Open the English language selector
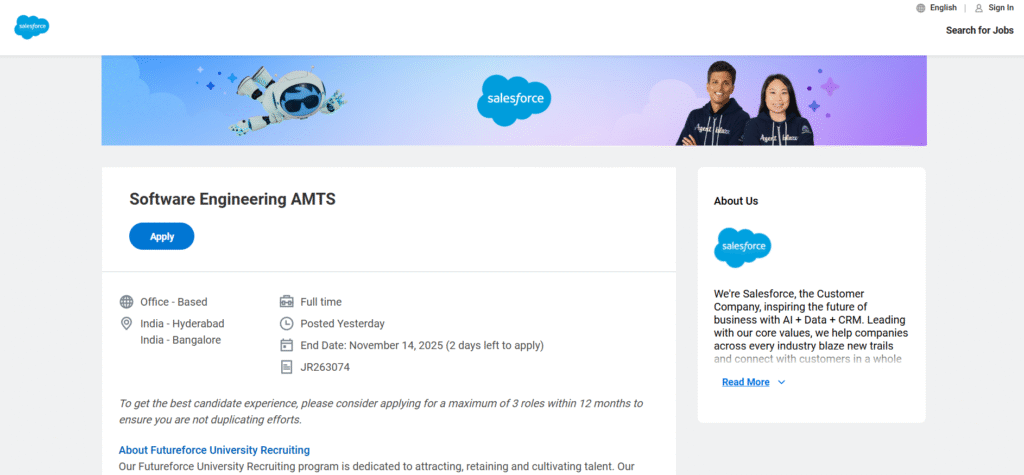 (x=942, y=8)
